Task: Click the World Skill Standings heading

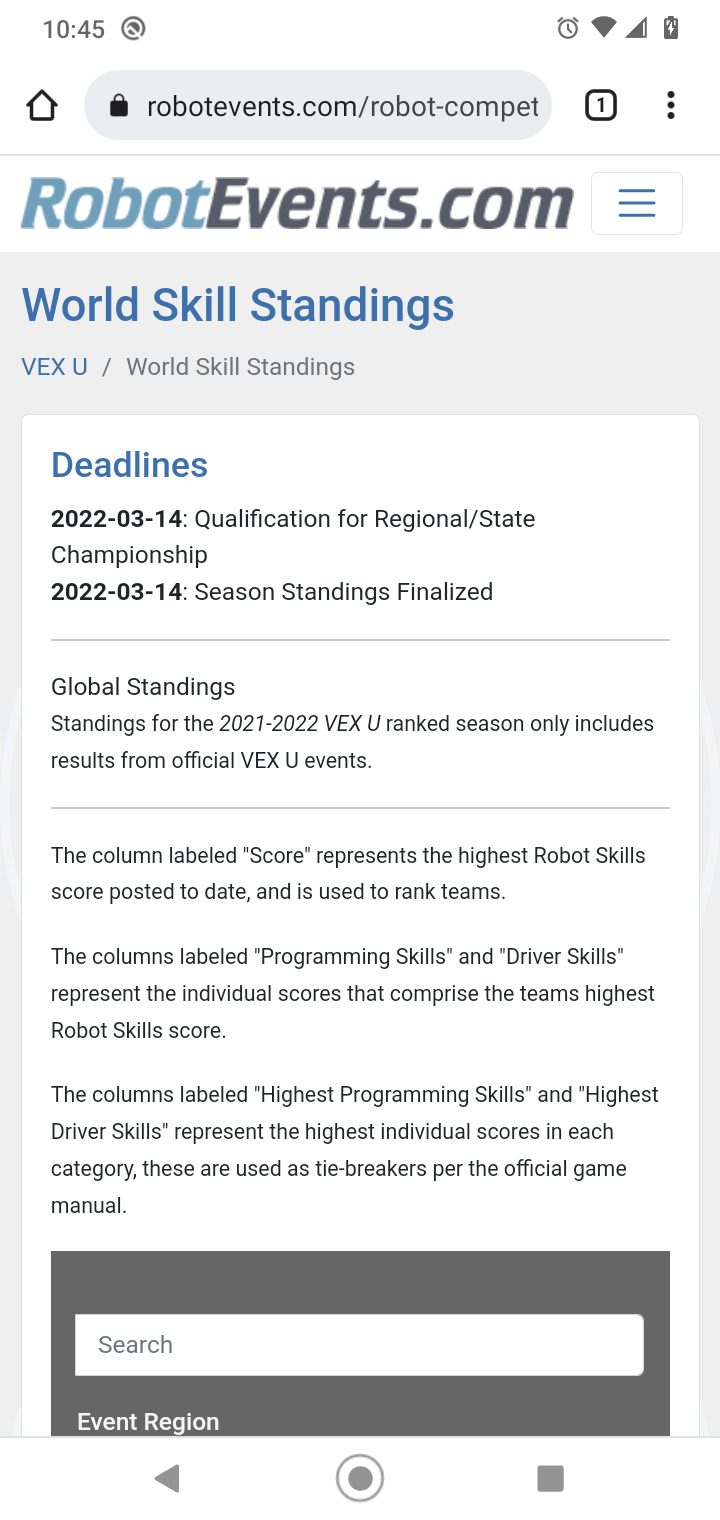Action: click(x=238, y=305)
